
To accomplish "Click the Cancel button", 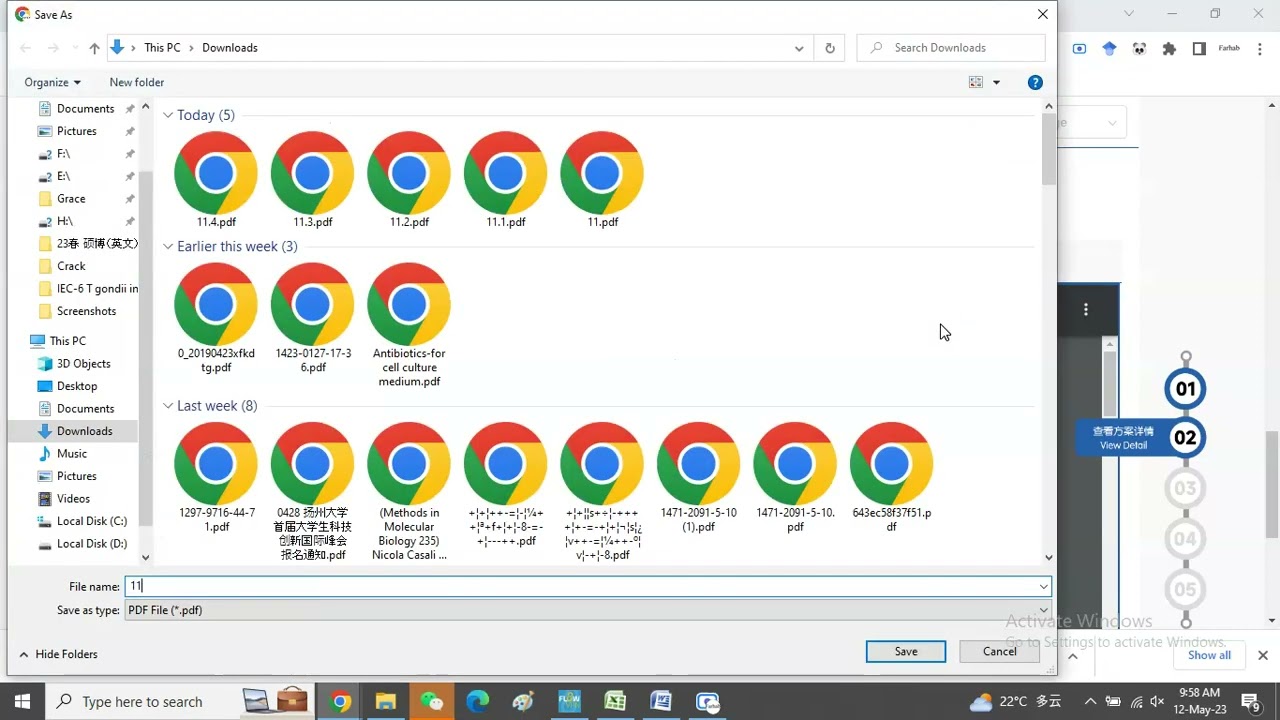I will 999,651.
